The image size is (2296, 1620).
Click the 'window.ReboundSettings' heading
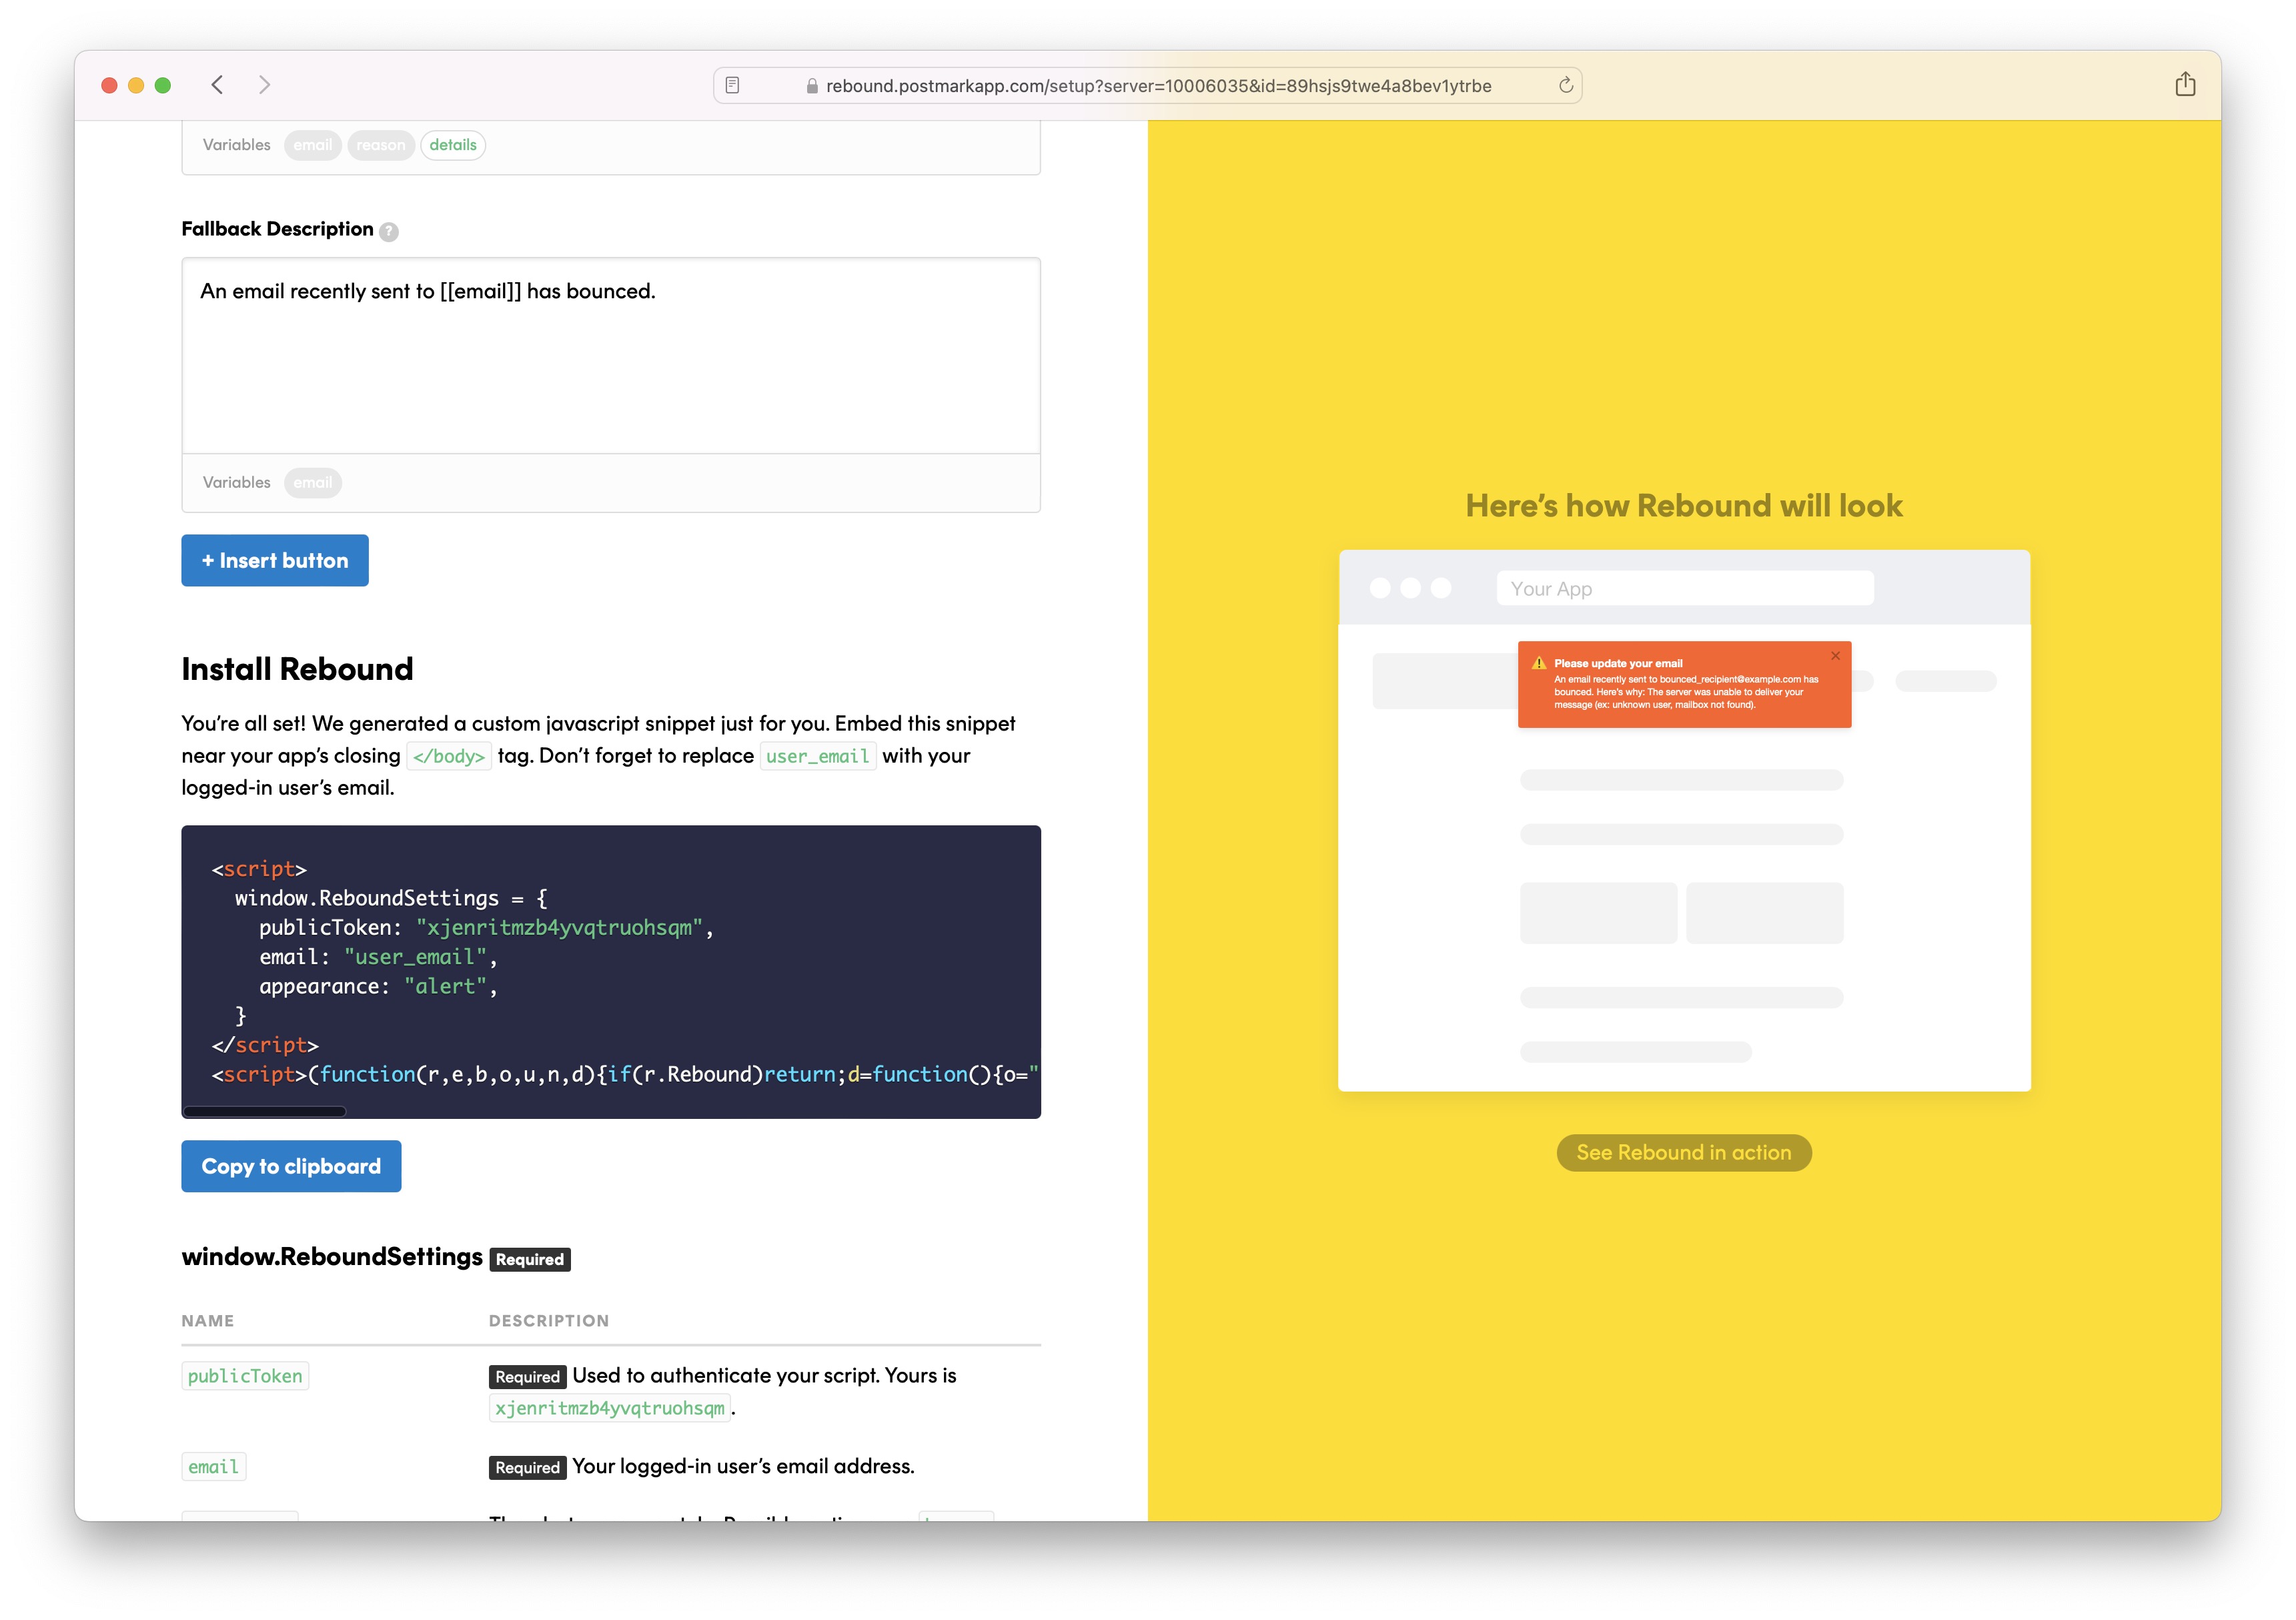click(x=332, y=1257)
